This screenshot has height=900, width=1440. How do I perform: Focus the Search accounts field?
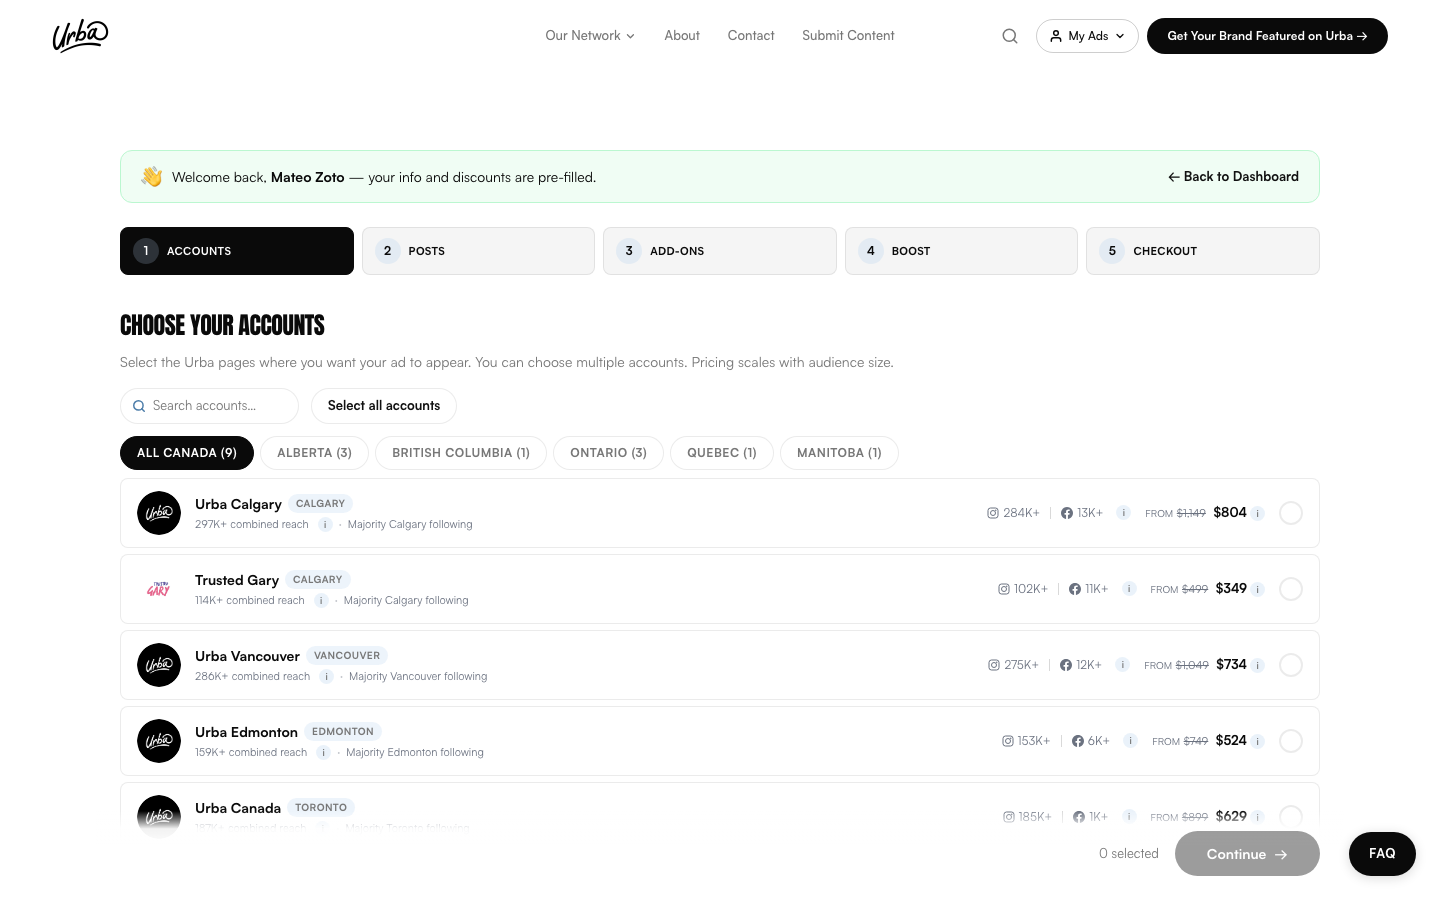[209, 406]
